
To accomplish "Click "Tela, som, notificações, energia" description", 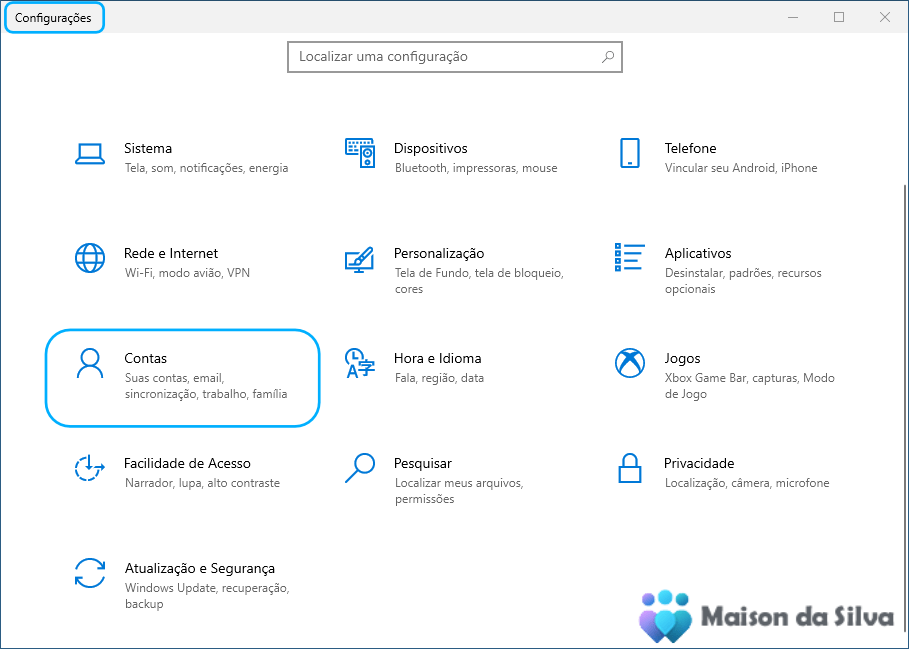I will (206, 168).
